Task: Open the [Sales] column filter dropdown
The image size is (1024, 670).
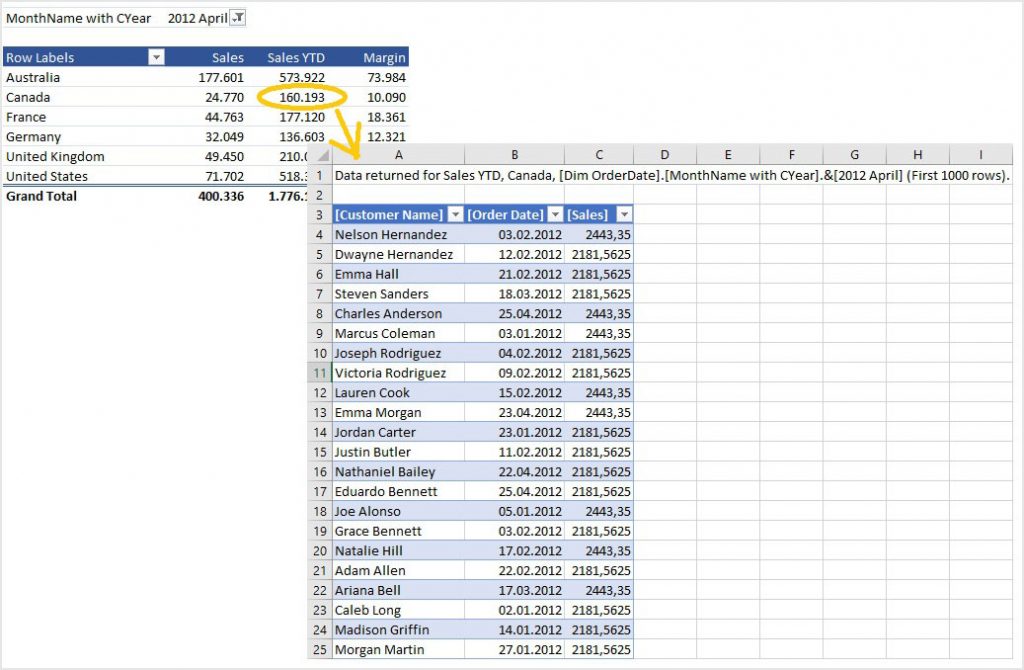Action: tap(625, 214)
